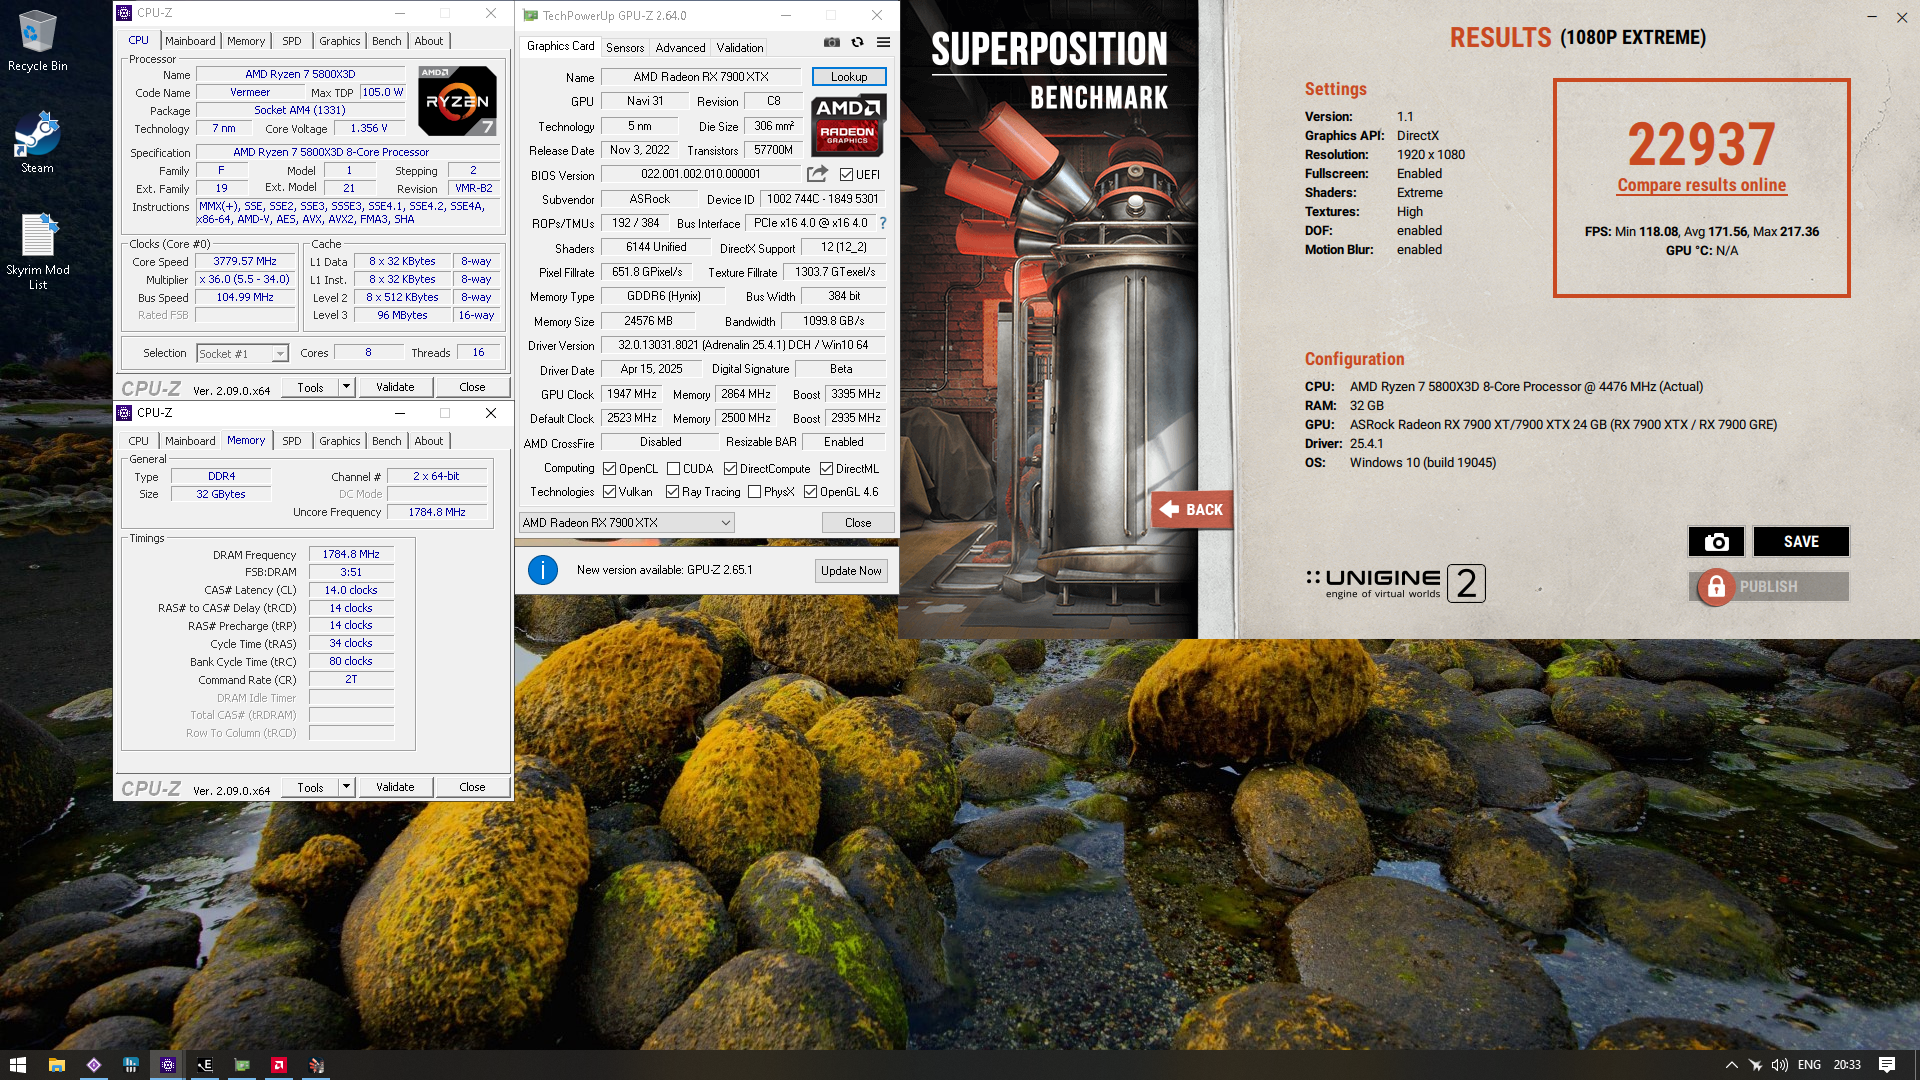Click the locked PUBLISH button
The height and width of the screenshot is (1080, 1920).
[1769, 586]
